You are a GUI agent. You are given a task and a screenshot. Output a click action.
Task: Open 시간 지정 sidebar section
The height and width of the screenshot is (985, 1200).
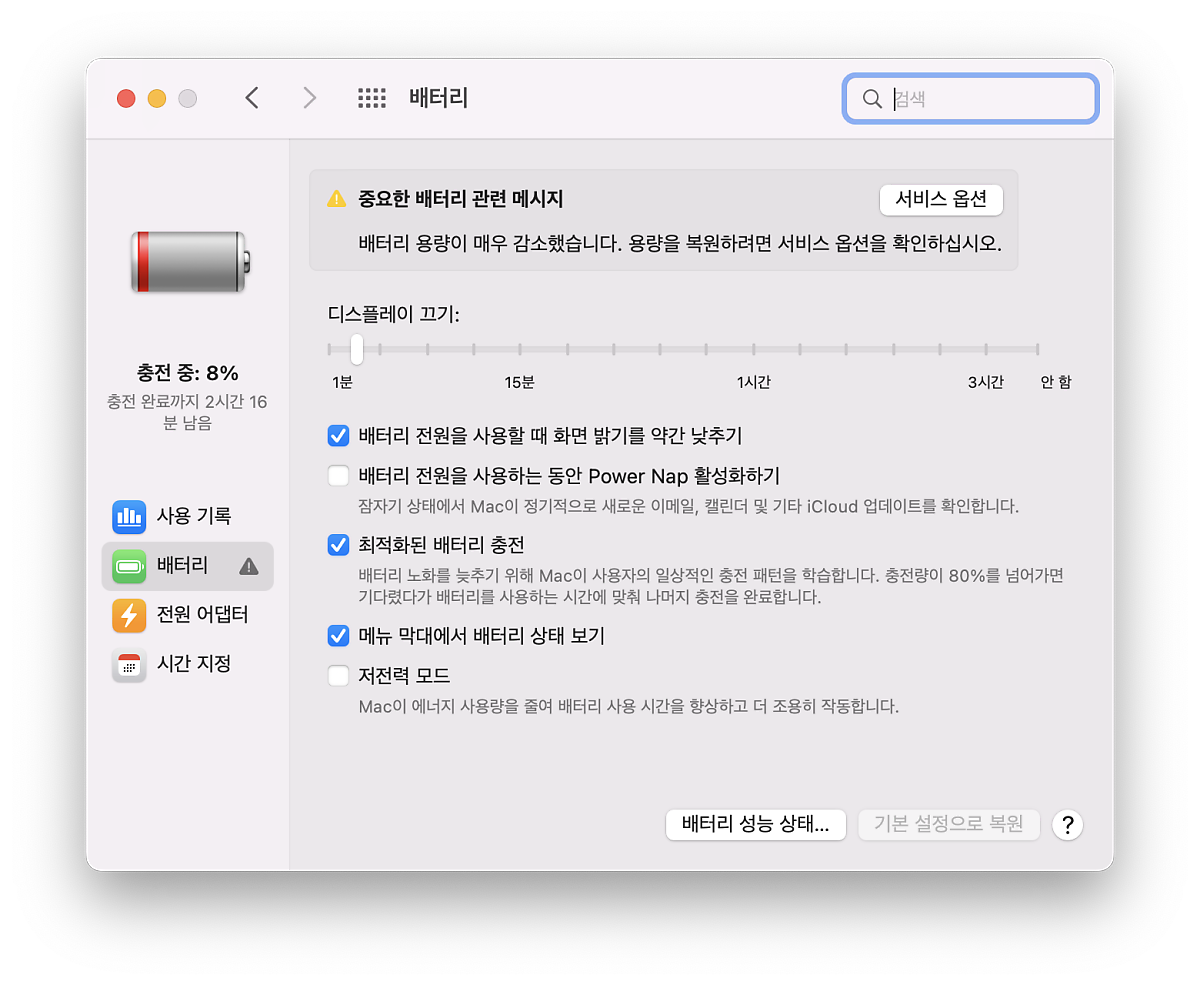click(x=188, y=664)
